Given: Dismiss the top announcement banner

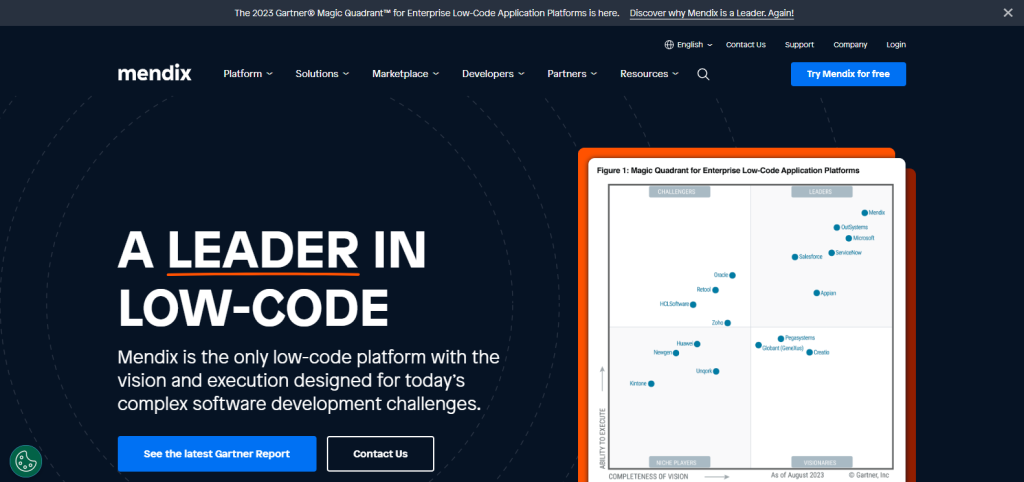Looking at the screenshot, I should [1008, 12].
